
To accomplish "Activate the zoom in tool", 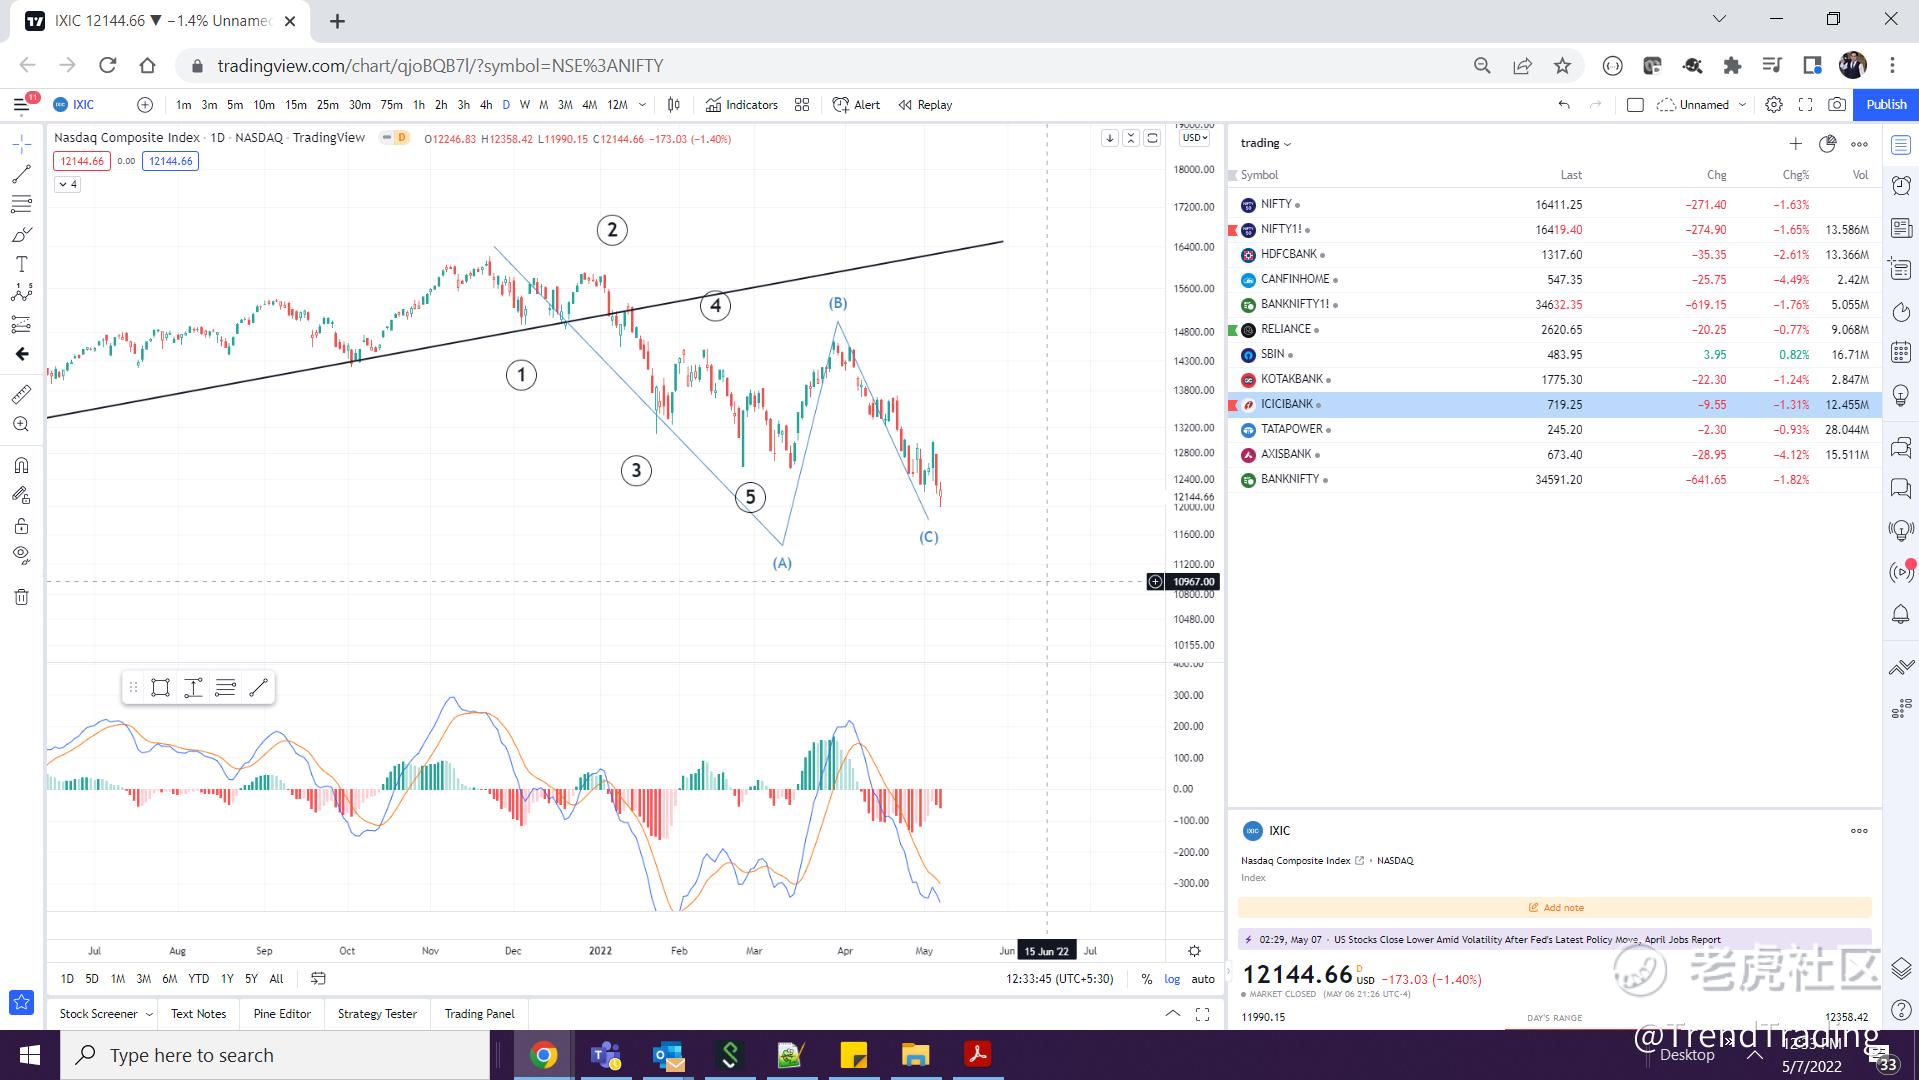I will tap(21, 425).
